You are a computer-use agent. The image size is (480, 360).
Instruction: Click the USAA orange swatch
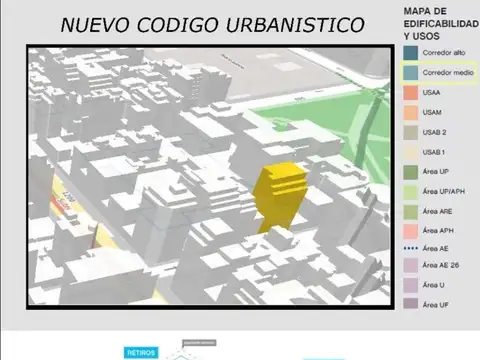[410, 92]
